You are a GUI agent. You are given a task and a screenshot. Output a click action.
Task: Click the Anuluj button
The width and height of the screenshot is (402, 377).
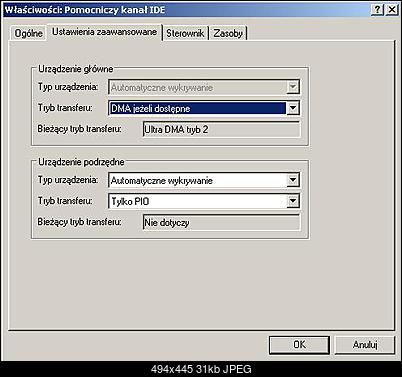click(x=365, y=344)
